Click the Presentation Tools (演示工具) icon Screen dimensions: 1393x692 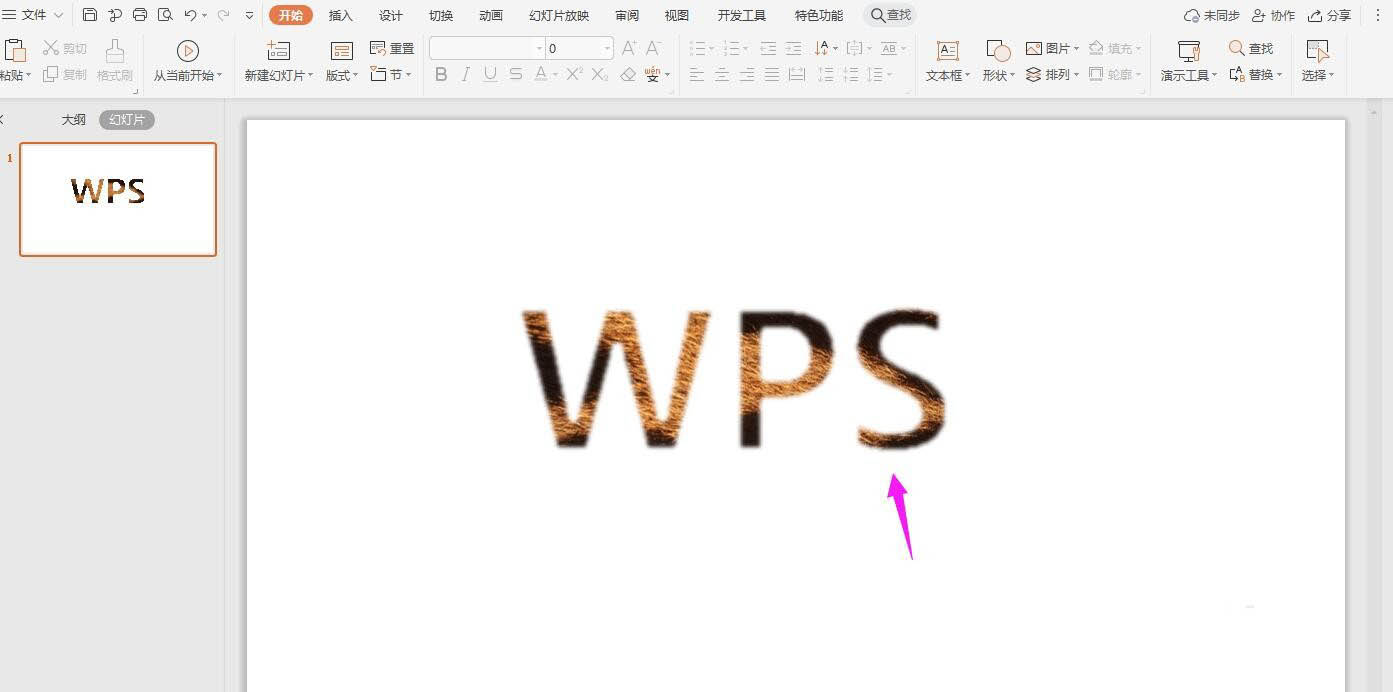tap(1189, 51)
